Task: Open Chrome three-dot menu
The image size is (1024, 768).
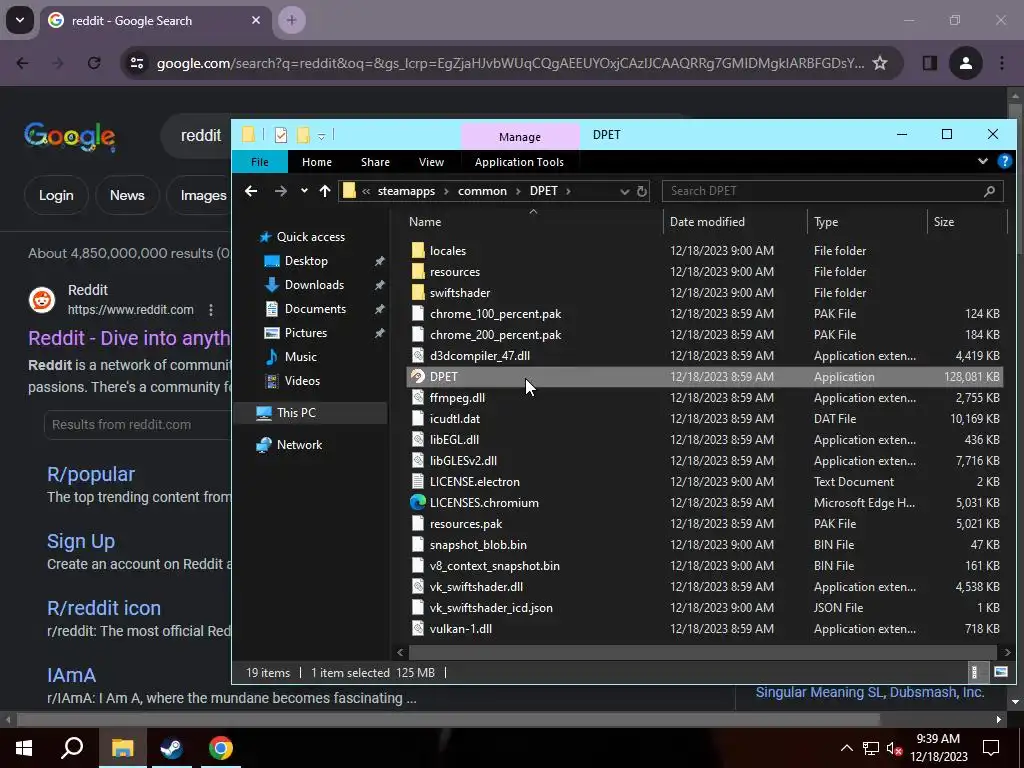Action: click(x=1002, y=63)
